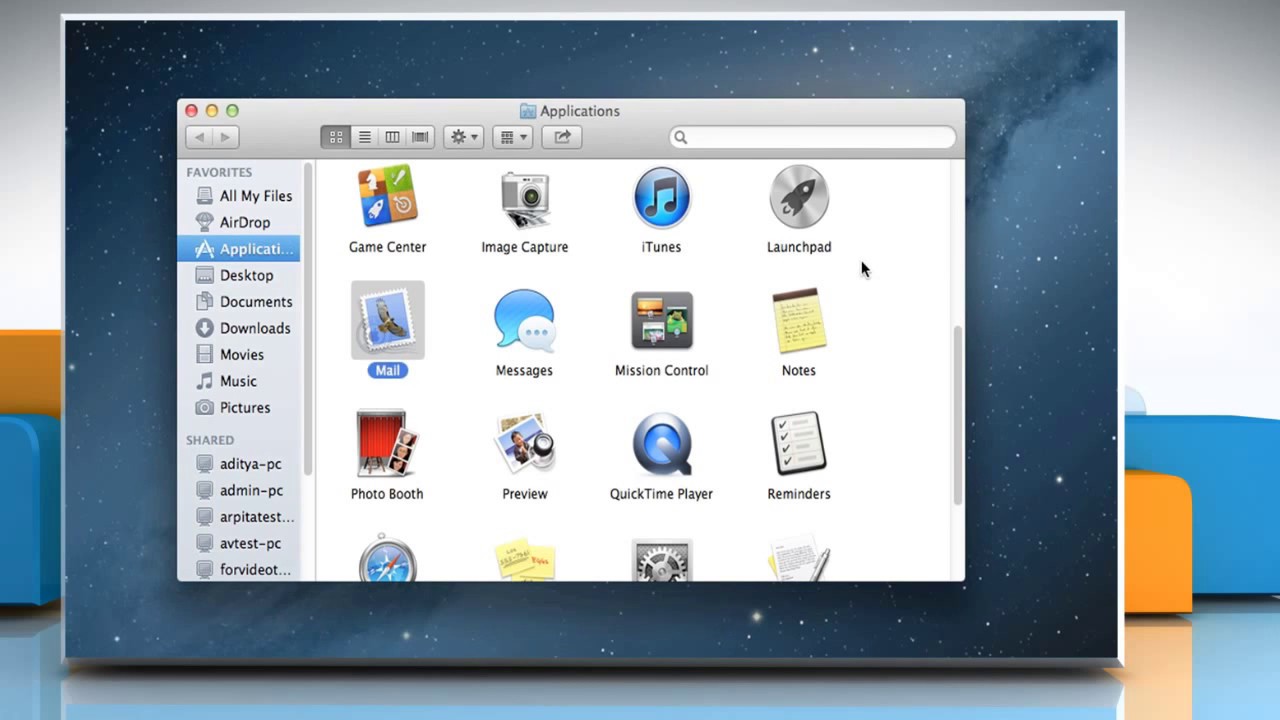This screenshot has height=720, width=1280.
Task: Open the Arrange items dropdown
Action: tap(512, 137)
